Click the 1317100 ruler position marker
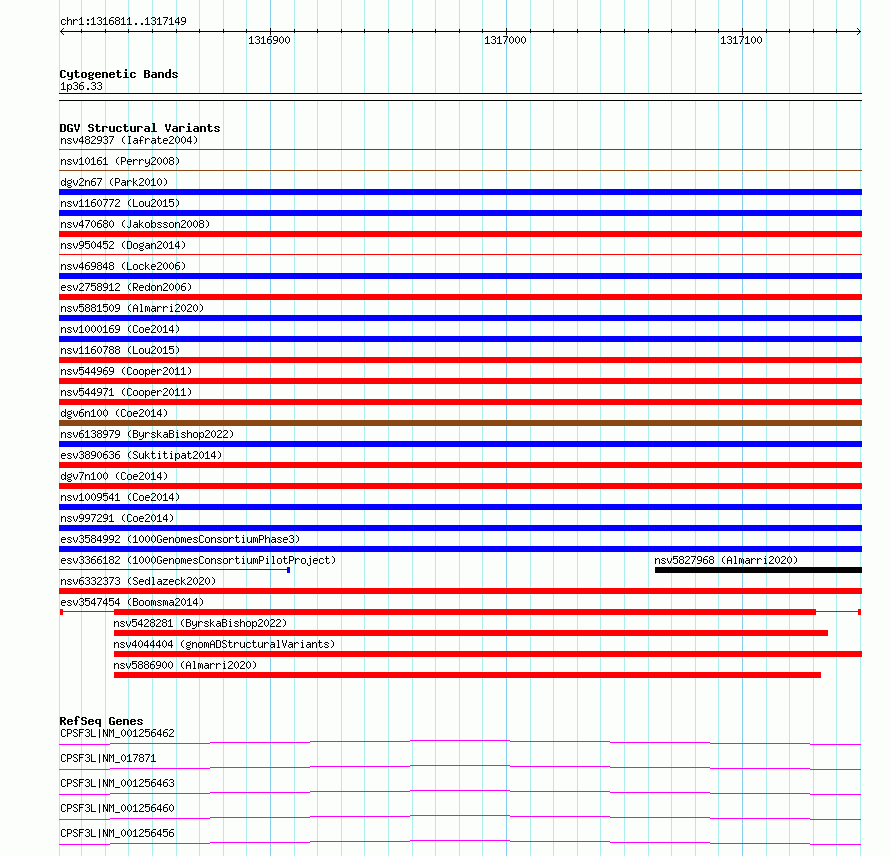 point(741,40)
